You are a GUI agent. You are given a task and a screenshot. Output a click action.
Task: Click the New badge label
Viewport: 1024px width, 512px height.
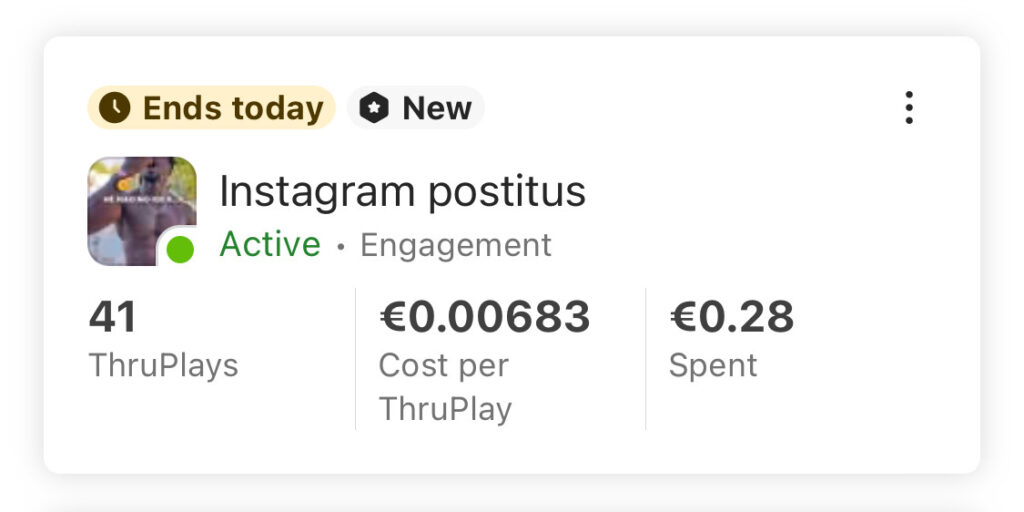437,108
